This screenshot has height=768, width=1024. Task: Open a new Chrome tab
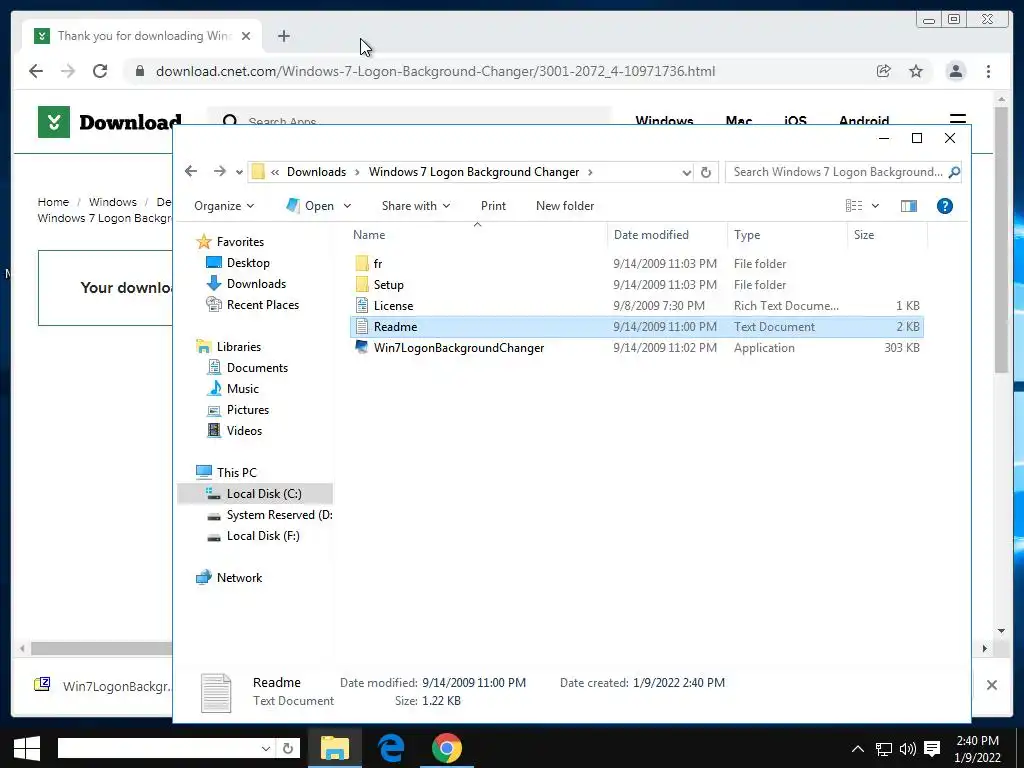[283, 36]
